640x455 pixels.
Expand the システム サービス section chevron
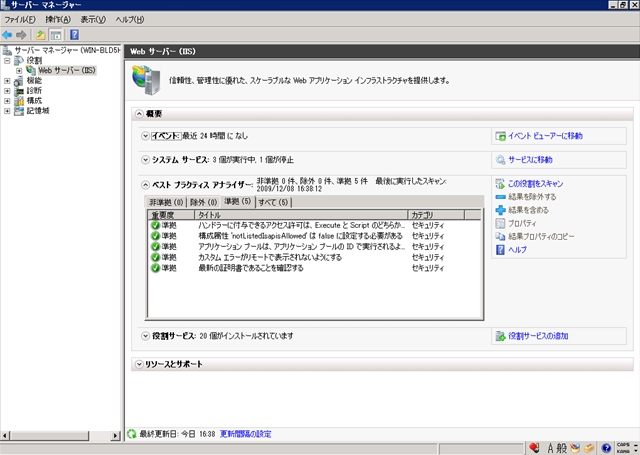145,160
